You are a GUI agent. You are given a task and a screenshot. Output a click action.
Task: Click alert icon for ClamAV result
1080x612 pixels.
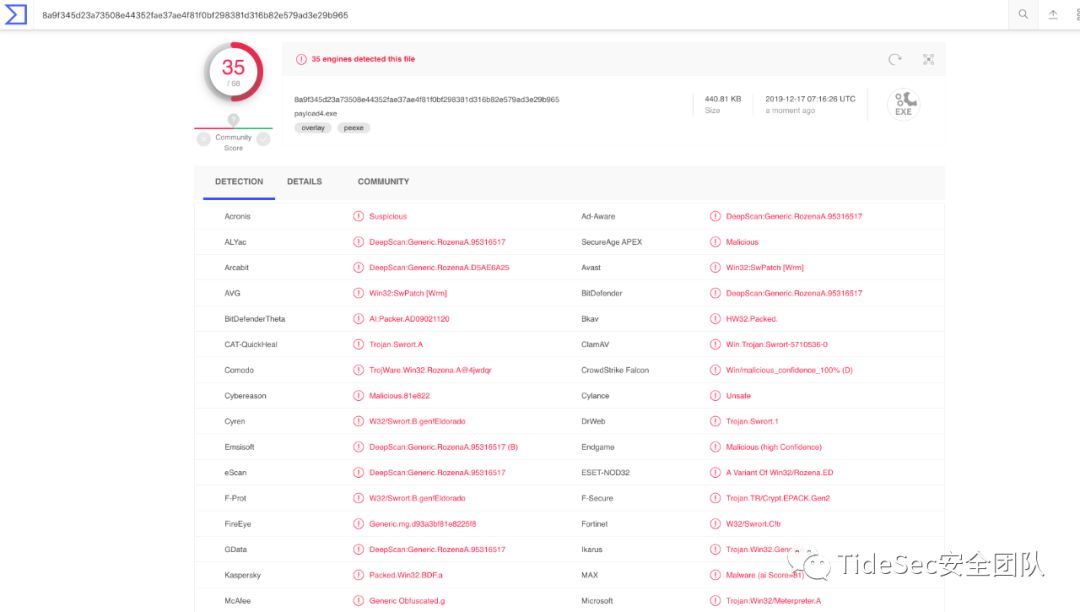point(715,344)
